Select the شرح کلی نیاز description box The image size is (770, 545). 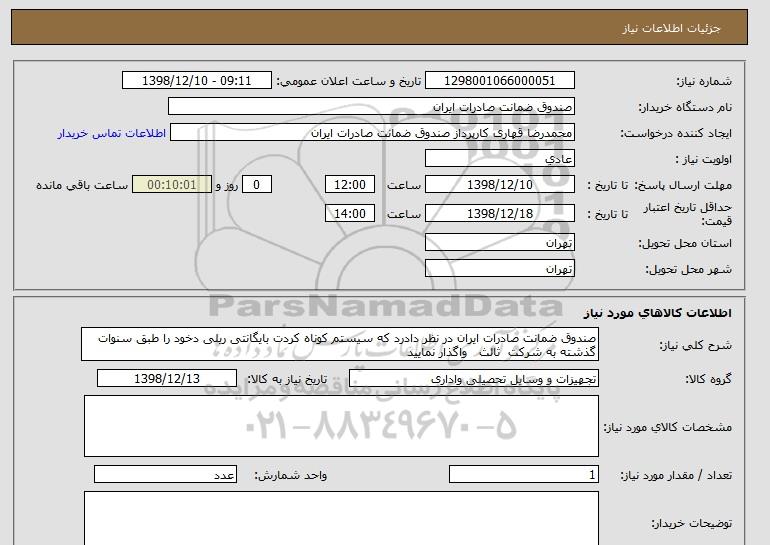(340, 345)
